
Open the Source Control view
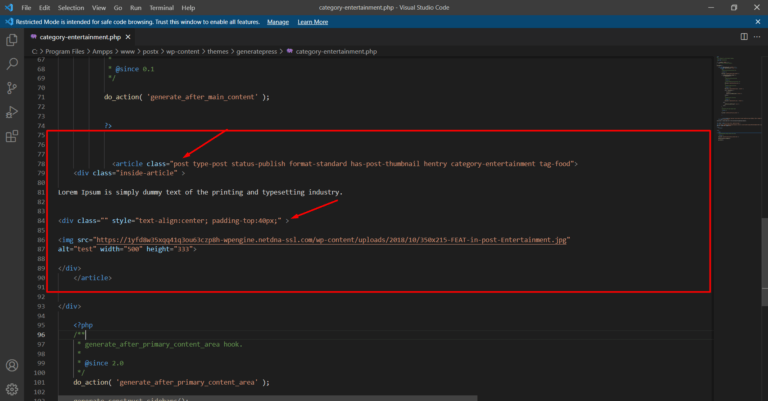(12, 88)
